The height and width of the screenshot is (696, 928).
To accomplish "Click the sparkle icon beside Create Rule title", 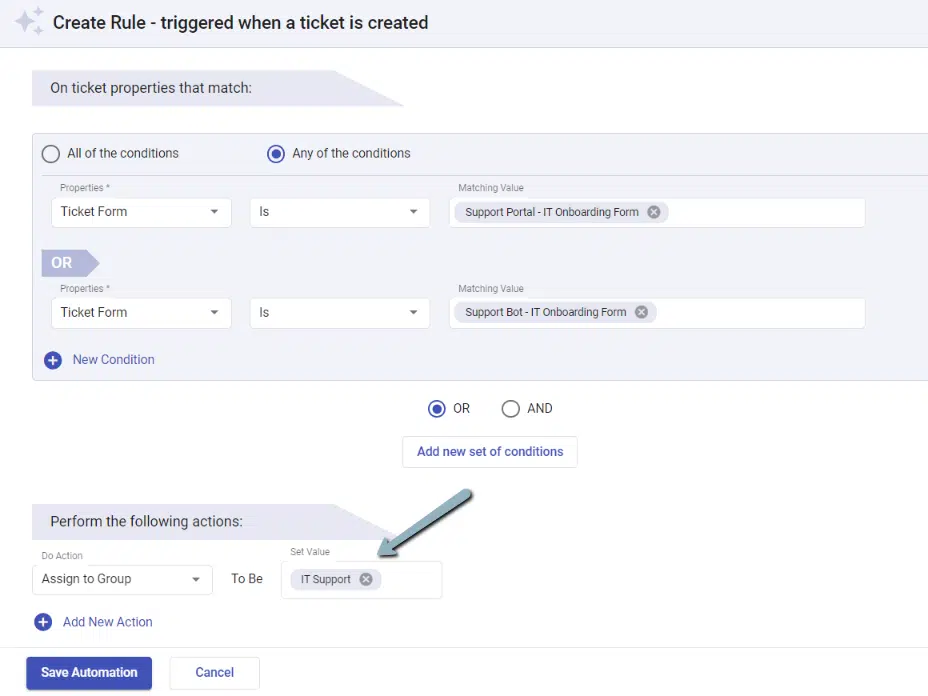I will pos(29,21).
